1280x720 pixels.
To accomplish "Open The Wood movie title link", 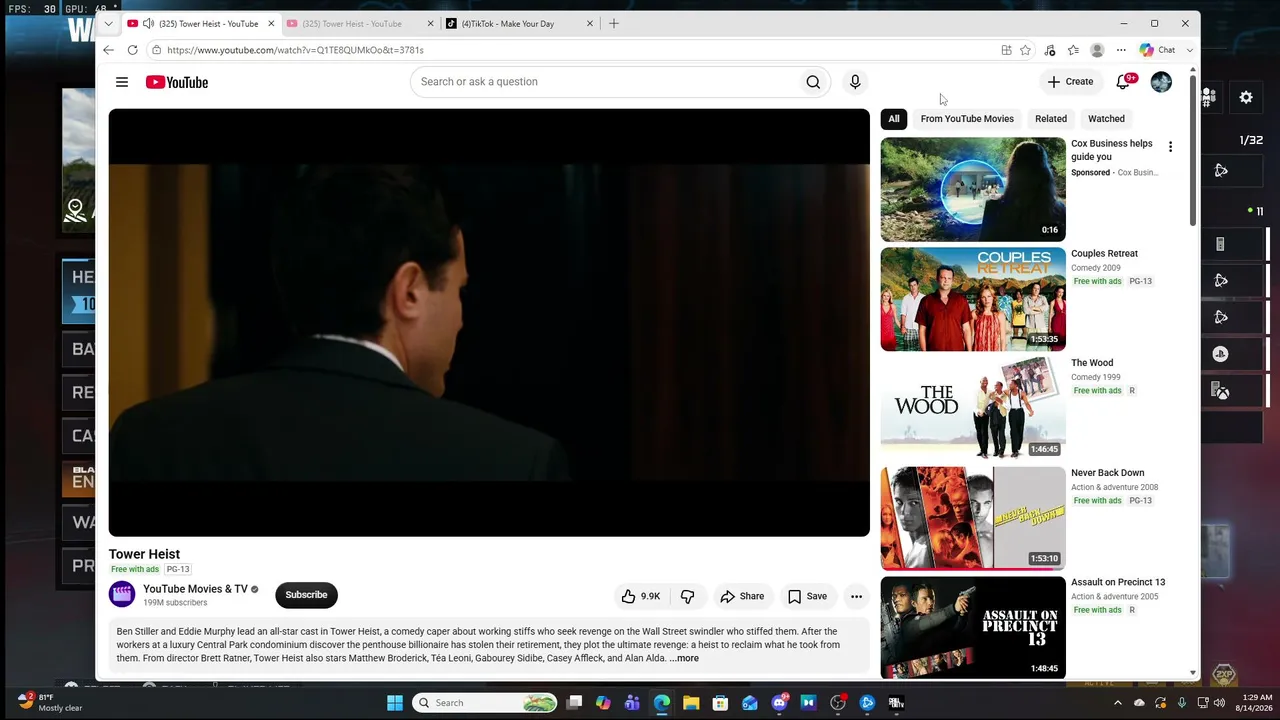I will click(1092, 363).
